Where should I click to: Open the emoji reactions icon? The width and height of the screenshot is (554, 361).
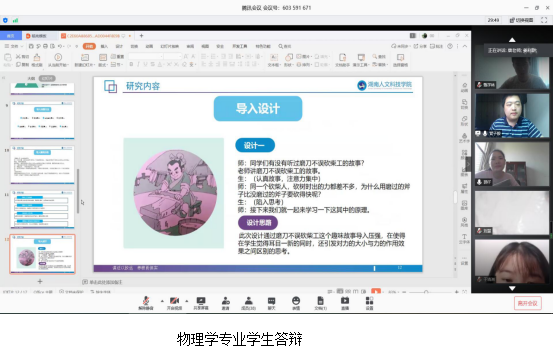[296, 303]
